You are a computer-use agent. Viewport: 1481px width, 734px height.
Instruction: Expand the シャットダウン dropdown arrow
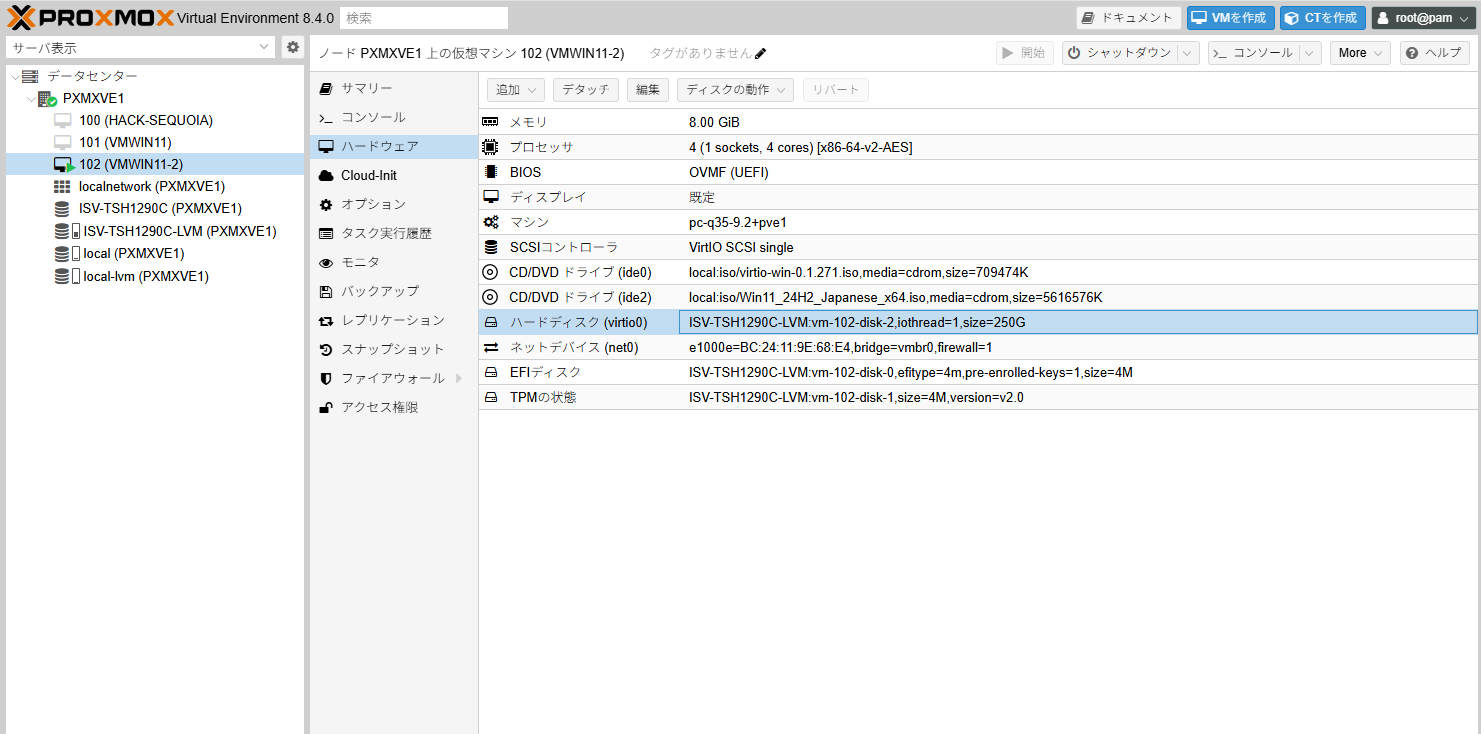1187,53
